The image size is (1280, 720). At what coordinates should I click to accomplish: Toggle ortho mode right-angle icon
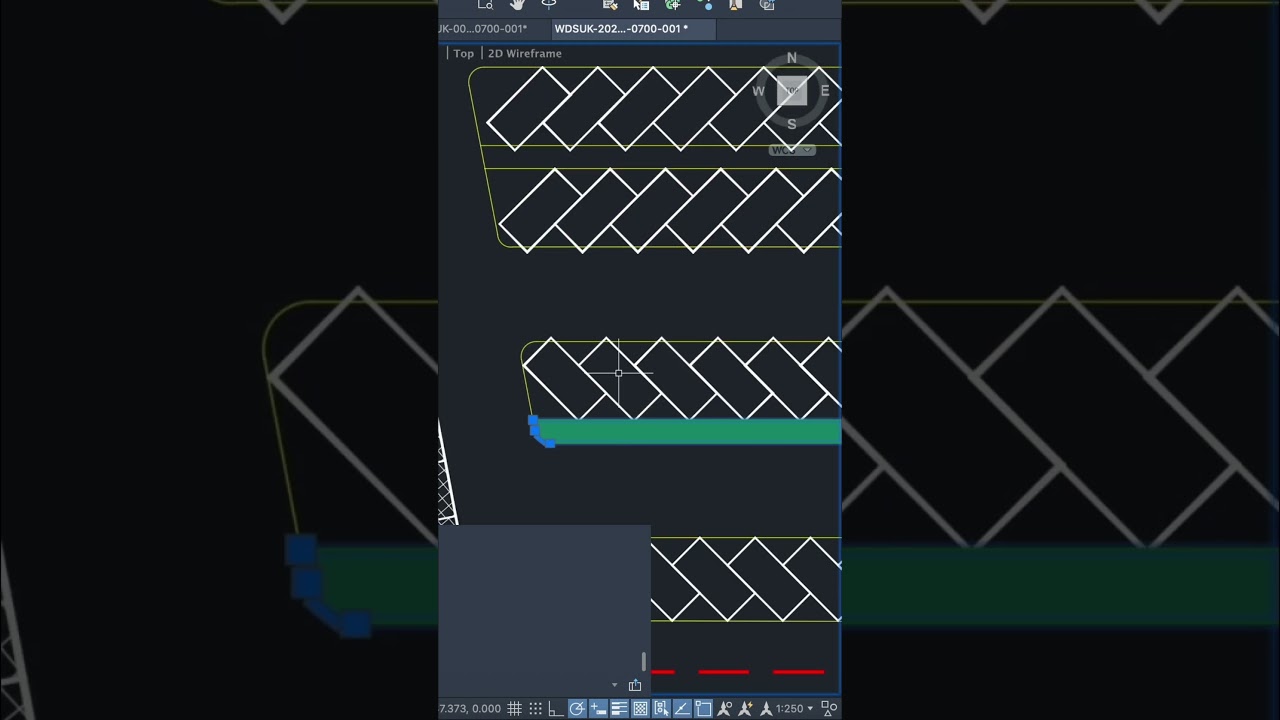click(x=555, y=709)
